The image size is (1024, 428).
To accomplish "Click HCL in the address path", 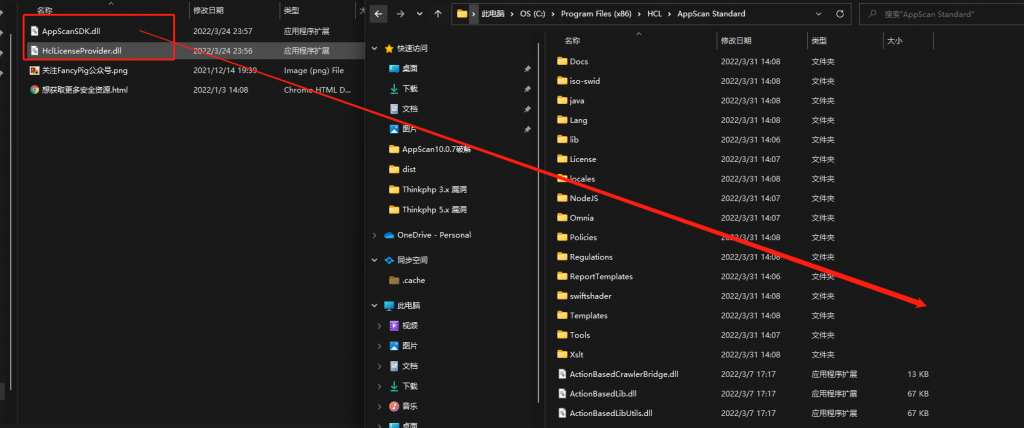I will (x=654, y=14).
